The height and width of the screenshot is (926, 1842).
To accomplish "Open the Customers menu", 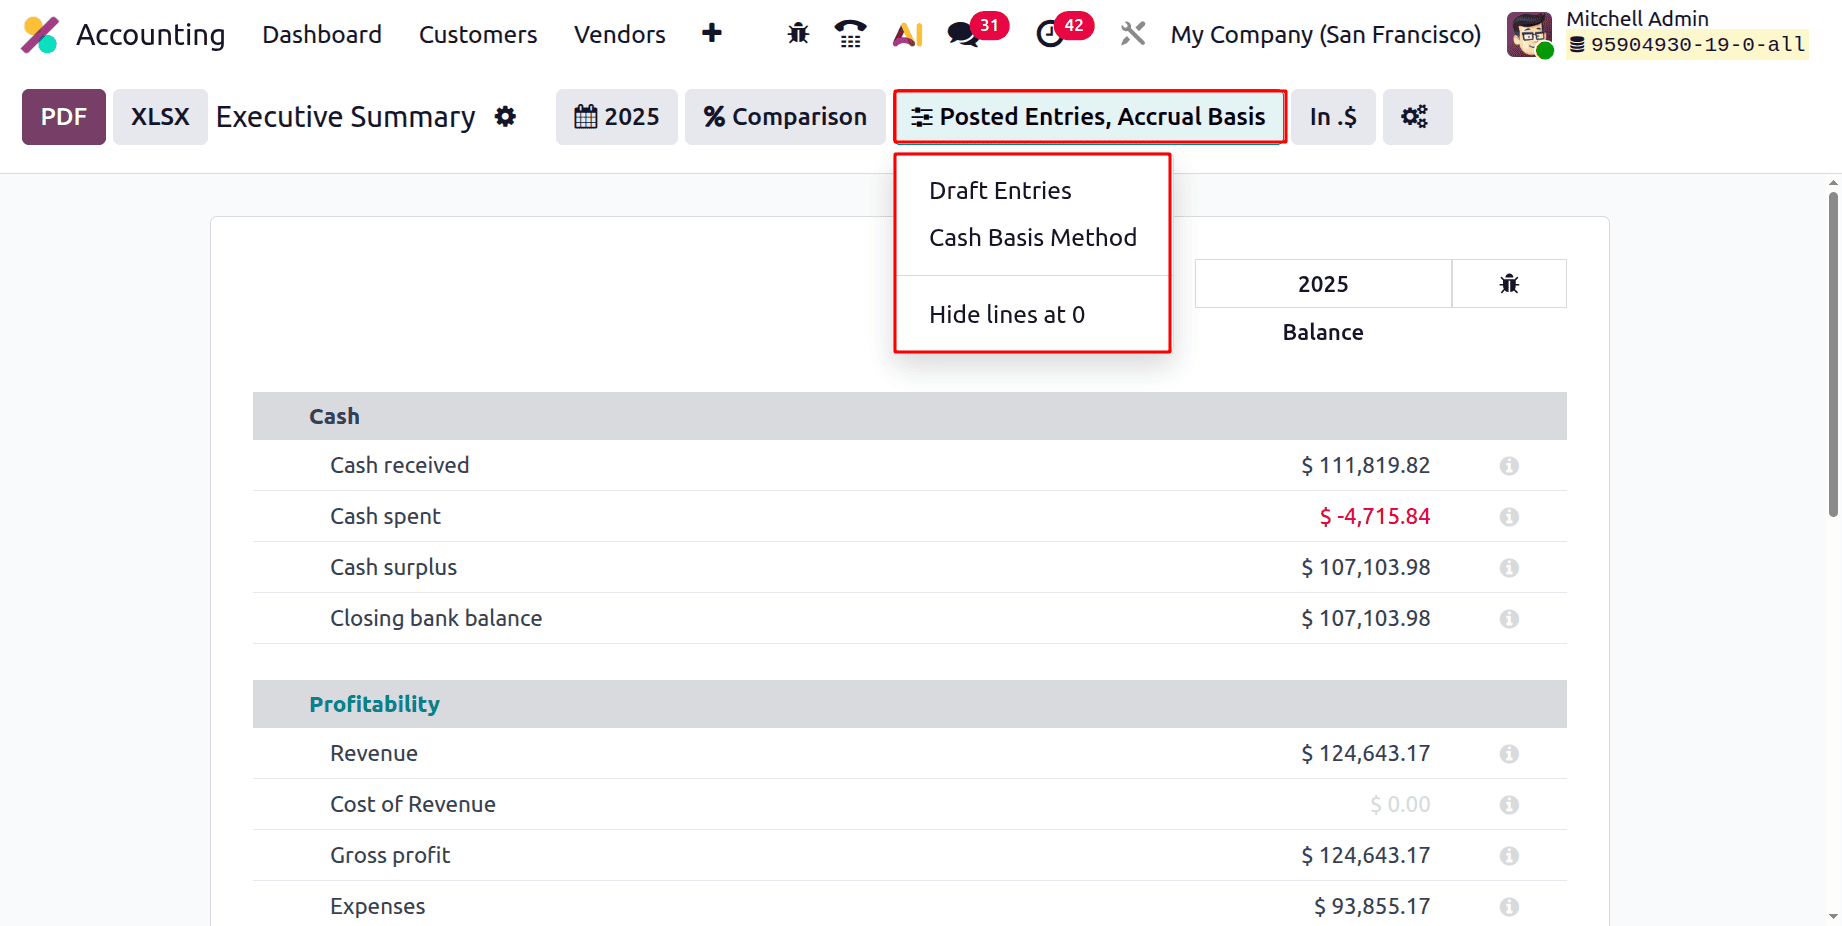I will pos(478,34).
